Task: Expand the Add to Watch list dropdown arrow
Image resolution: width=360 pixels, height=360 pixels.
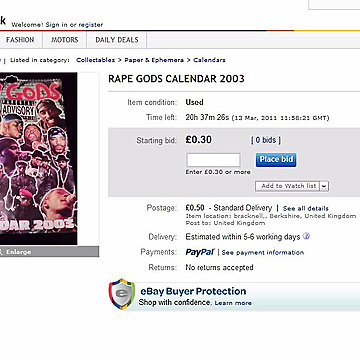Action: click(x=324, y=186)
